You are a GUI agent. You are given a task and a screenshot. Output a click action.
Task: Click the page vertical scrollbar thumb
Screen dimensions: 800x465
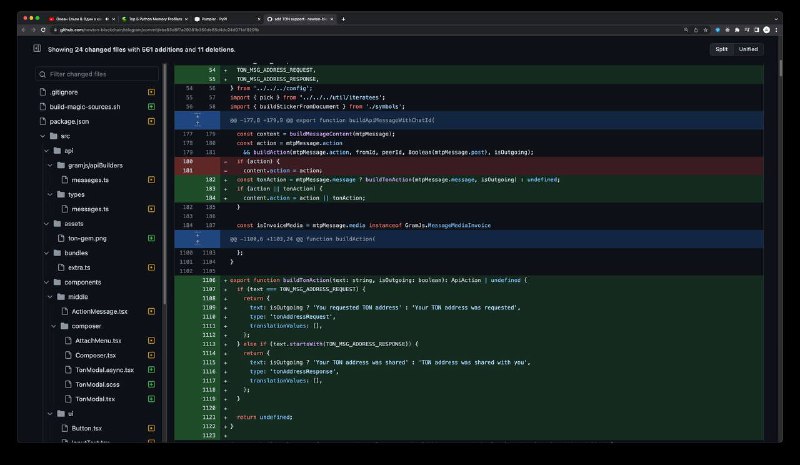tap(781, 68)
